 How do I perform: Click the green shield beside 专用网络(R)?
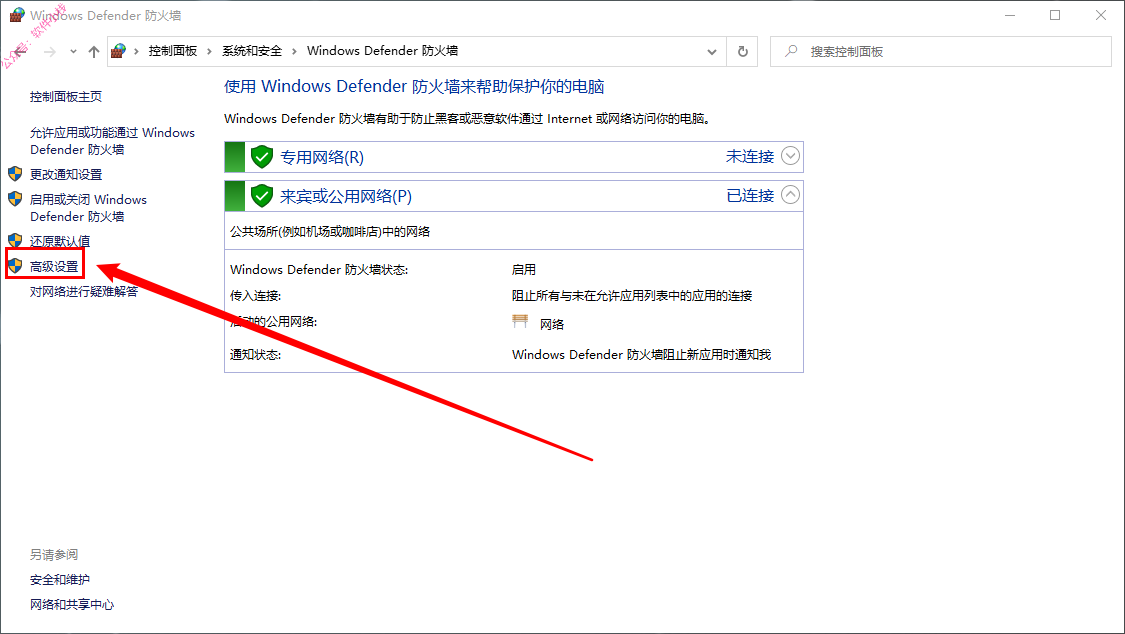click(262, 156)
